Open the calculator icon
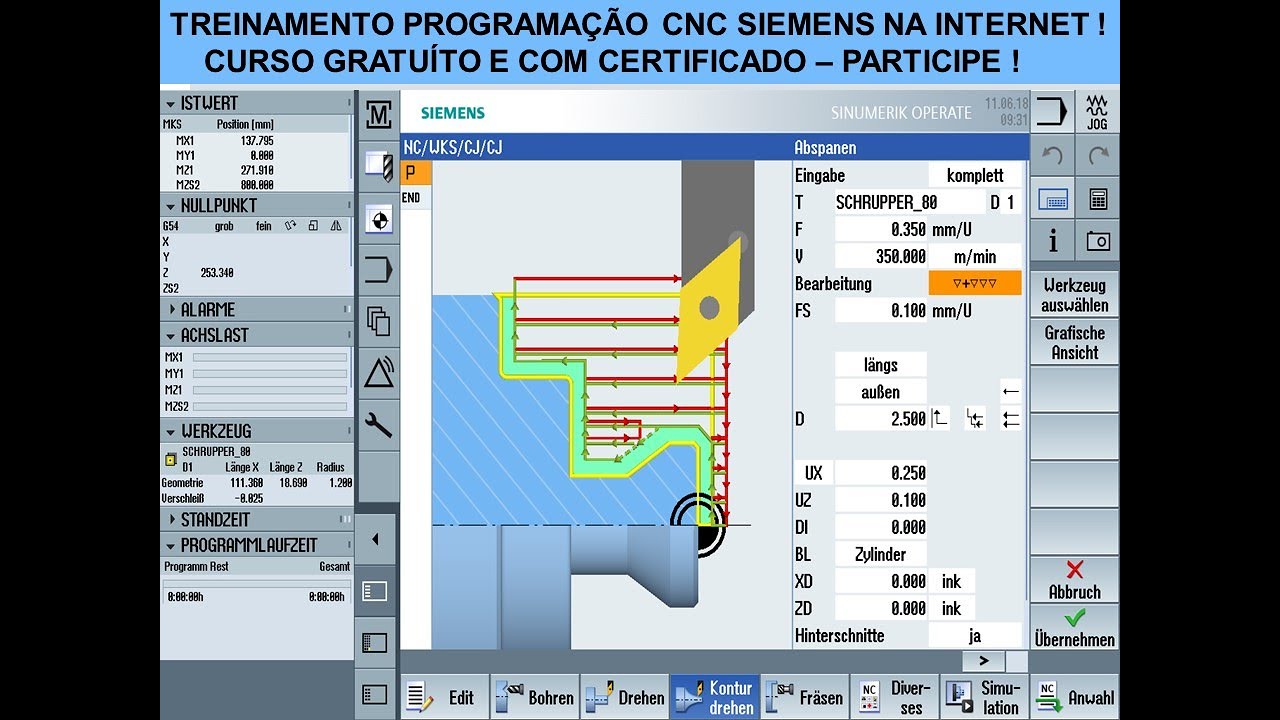The height and width of the screenshot is (720, 1280). 1098,199
